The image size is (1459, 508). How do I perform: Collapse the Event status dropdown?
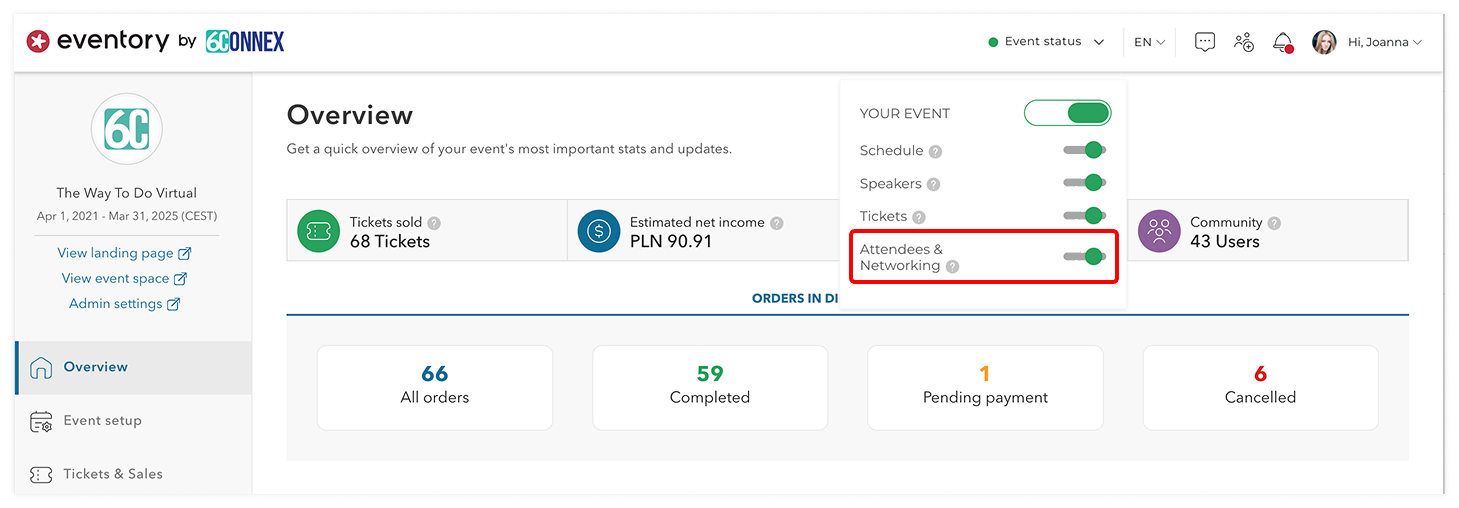tap(1046, 42)
